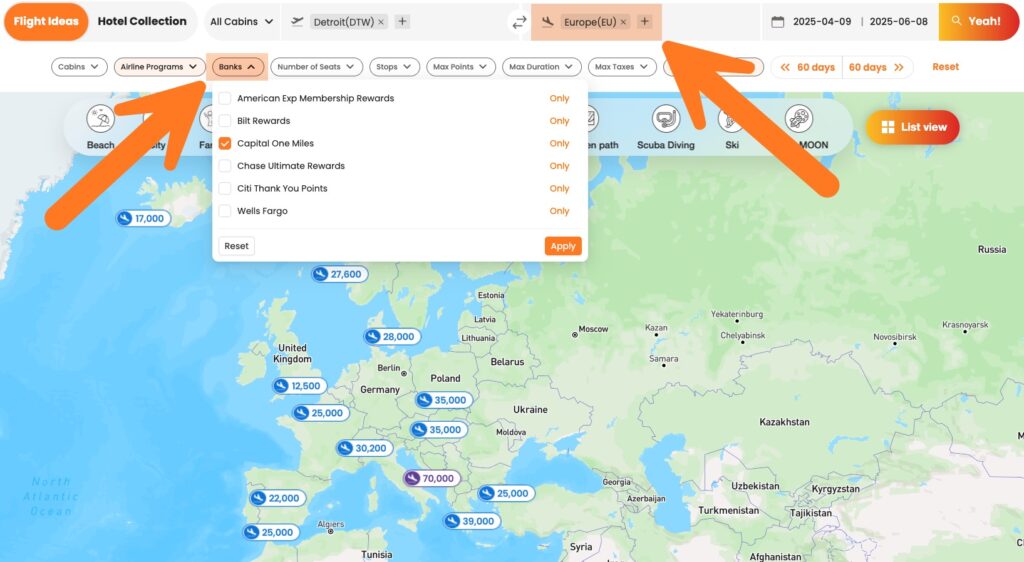The width and height of the screenshot is (1024, 562).
Task: Switch to the Flight Ideas tab
Action: [46, 22]
